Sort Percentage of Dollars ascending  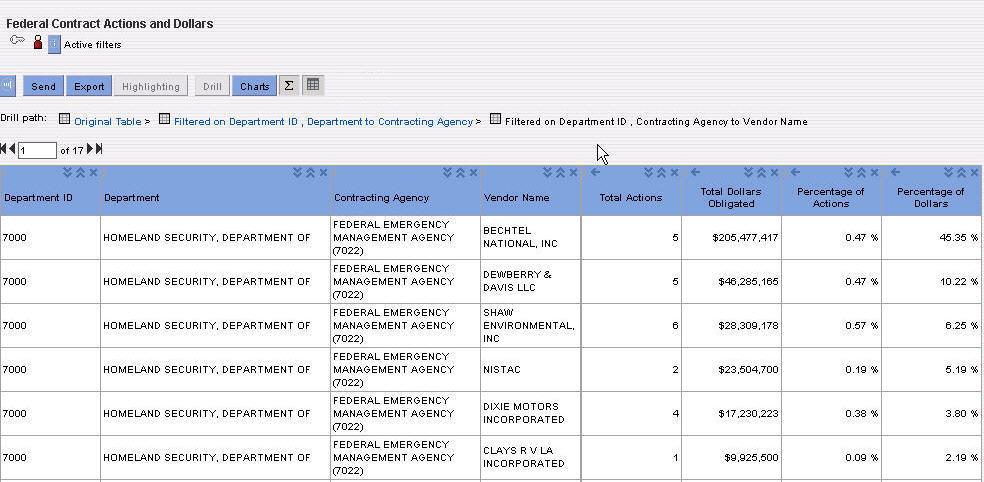tap(962, 173)
